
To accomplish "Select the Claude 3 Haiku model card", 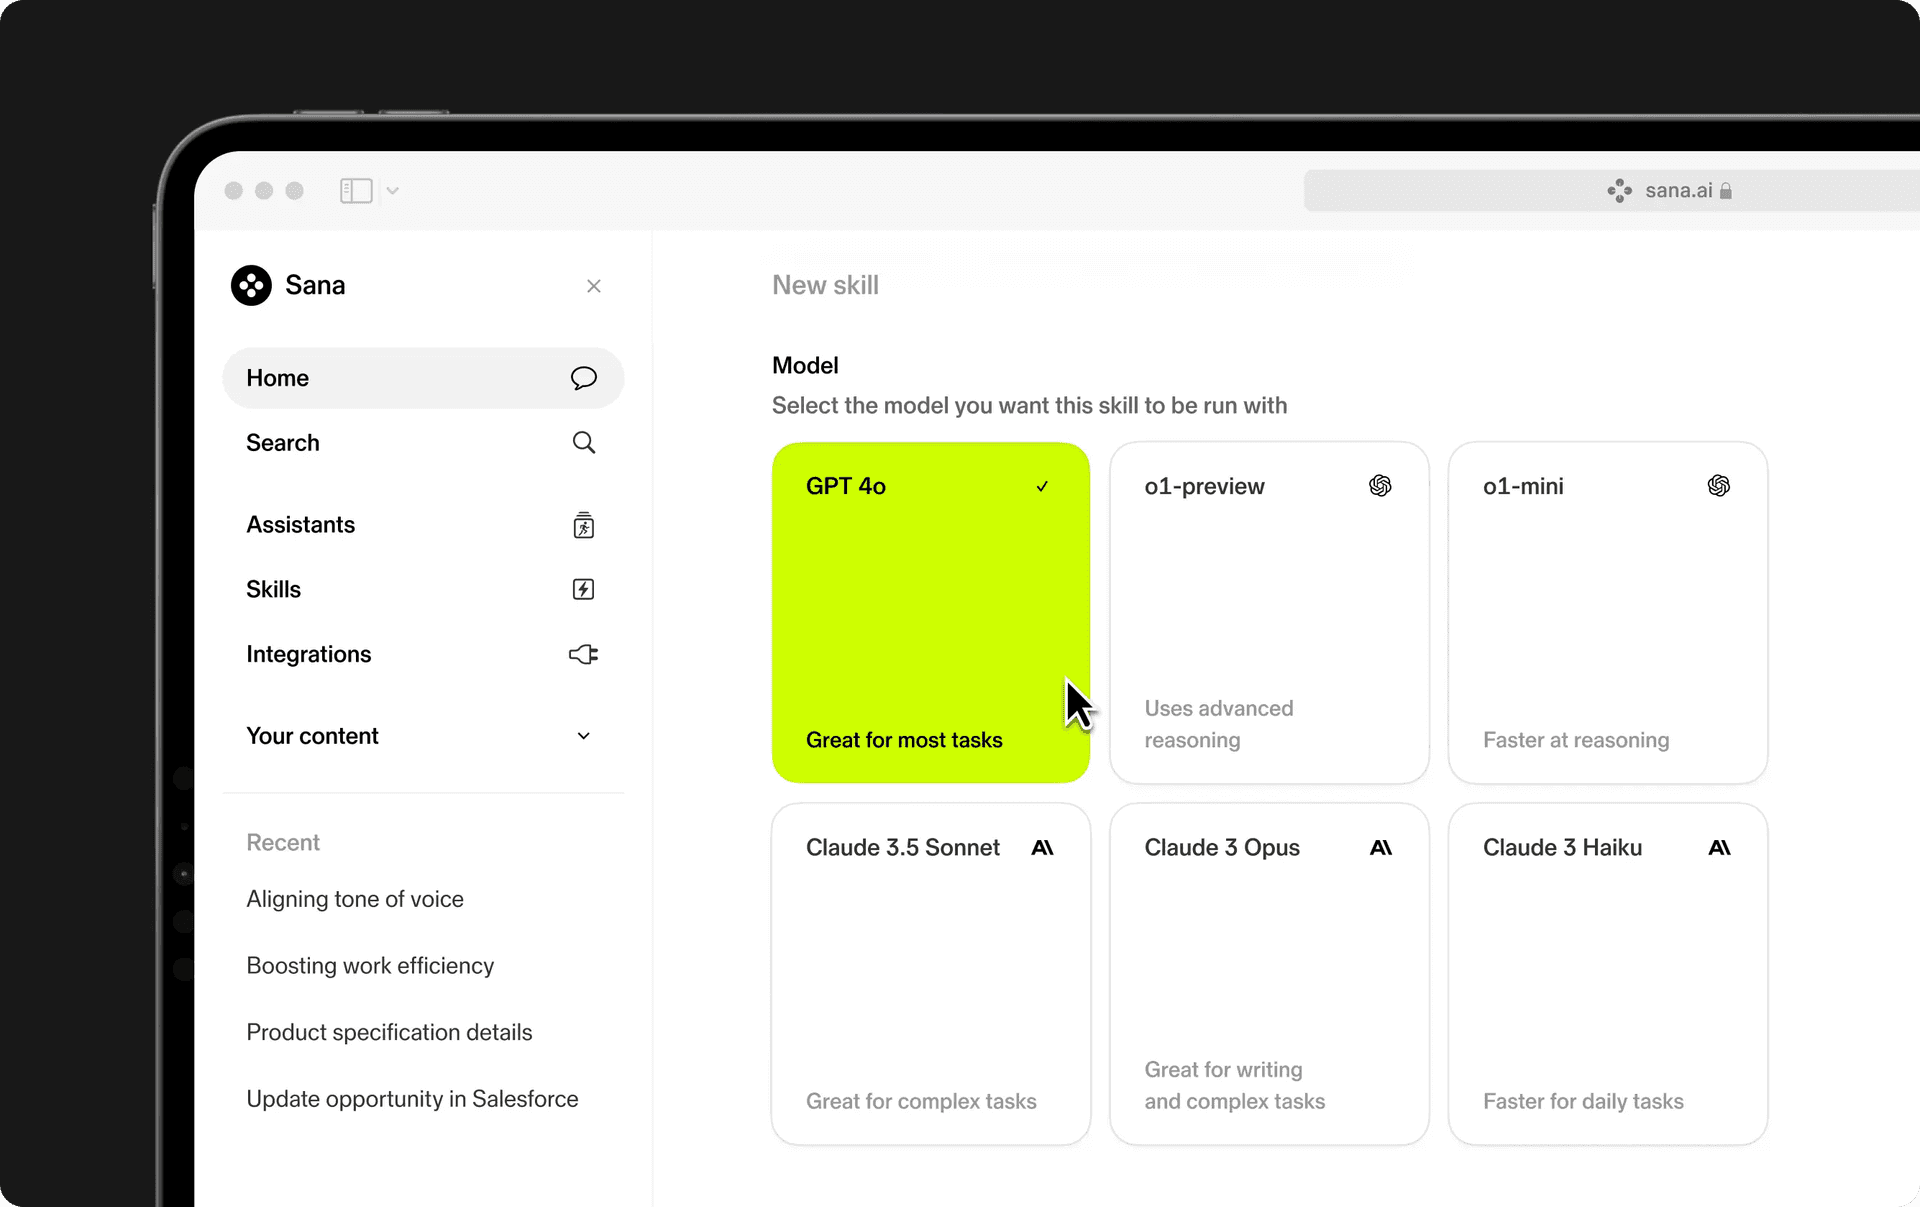I will point(1608,974).
